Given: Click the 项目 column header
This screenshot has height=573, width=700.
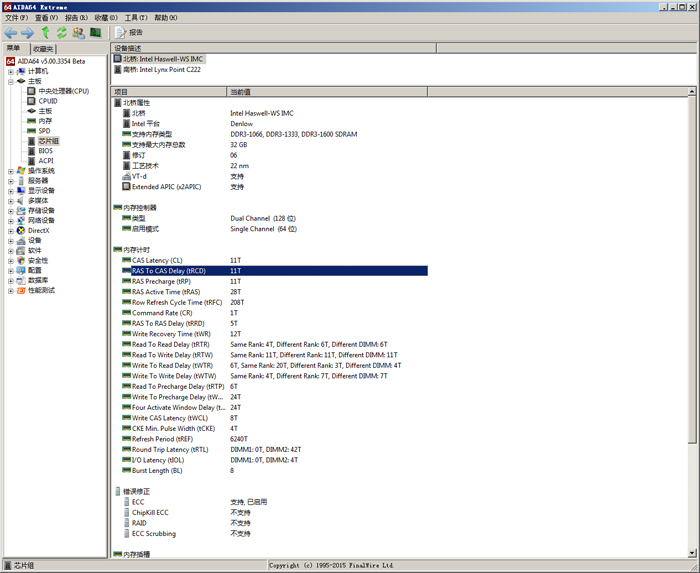Looking at the screenshot, I should pos(169,92).
